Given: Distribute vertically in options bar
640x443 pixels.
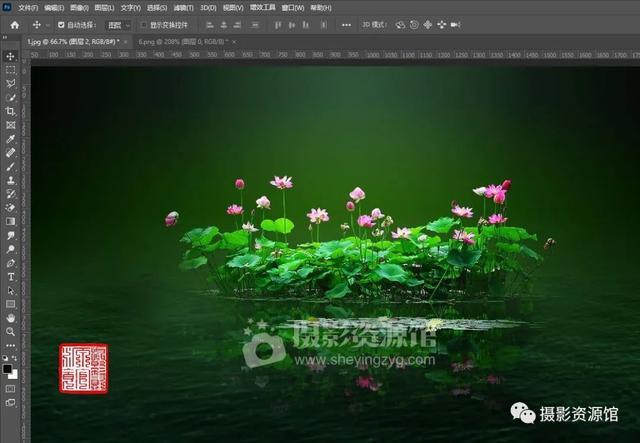Looking at the screenshot, I should pyautogui.click(x=255, y=25).
